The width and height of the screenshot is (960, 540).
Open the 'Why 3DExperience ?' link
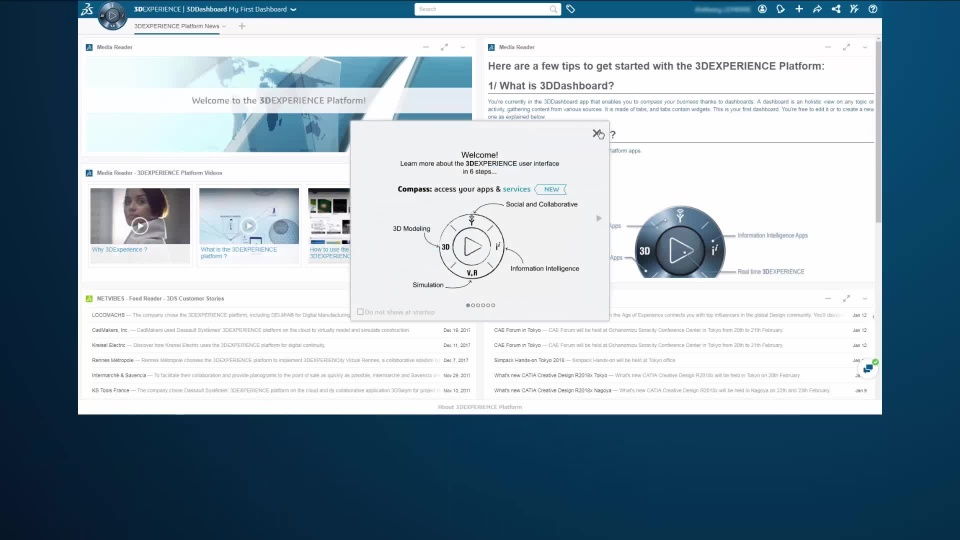tap(119, 250)
